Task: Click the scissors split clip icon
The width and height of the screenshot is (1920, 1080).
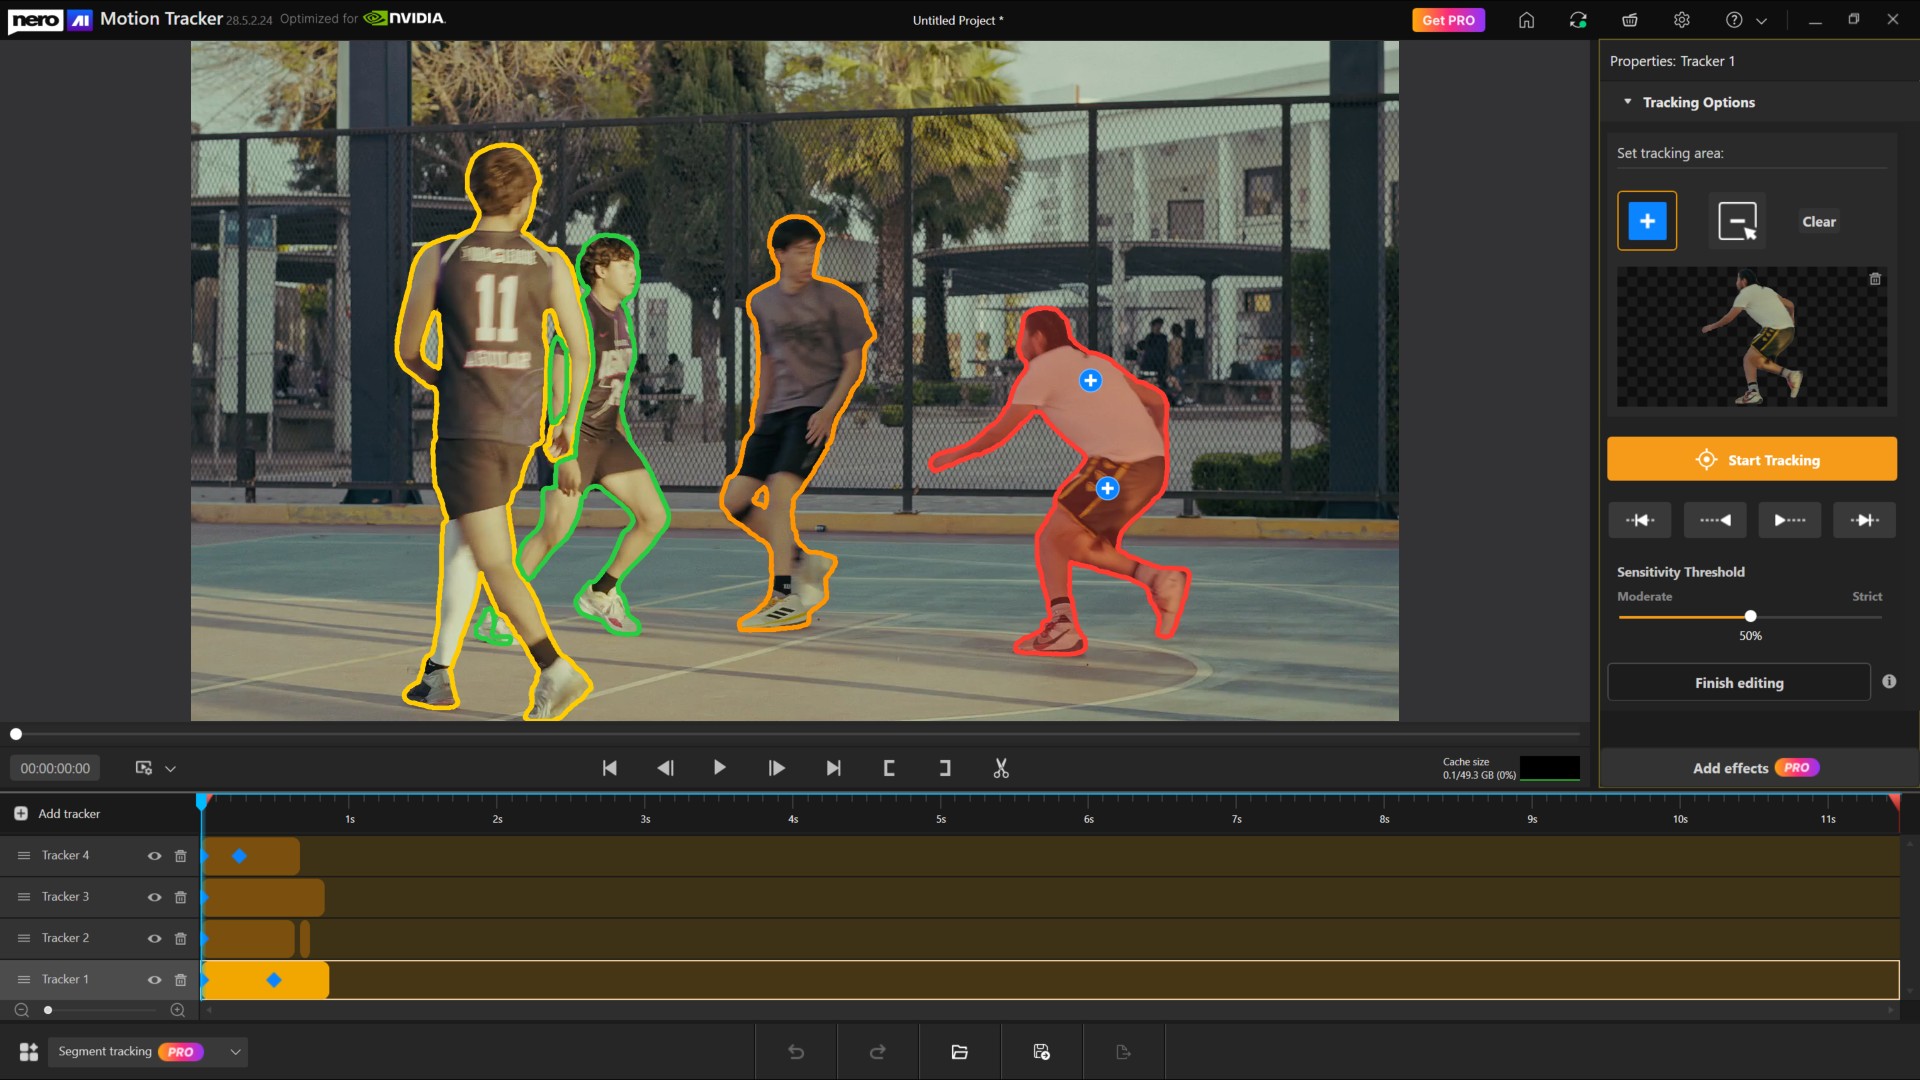Action: click(1001, 768)
